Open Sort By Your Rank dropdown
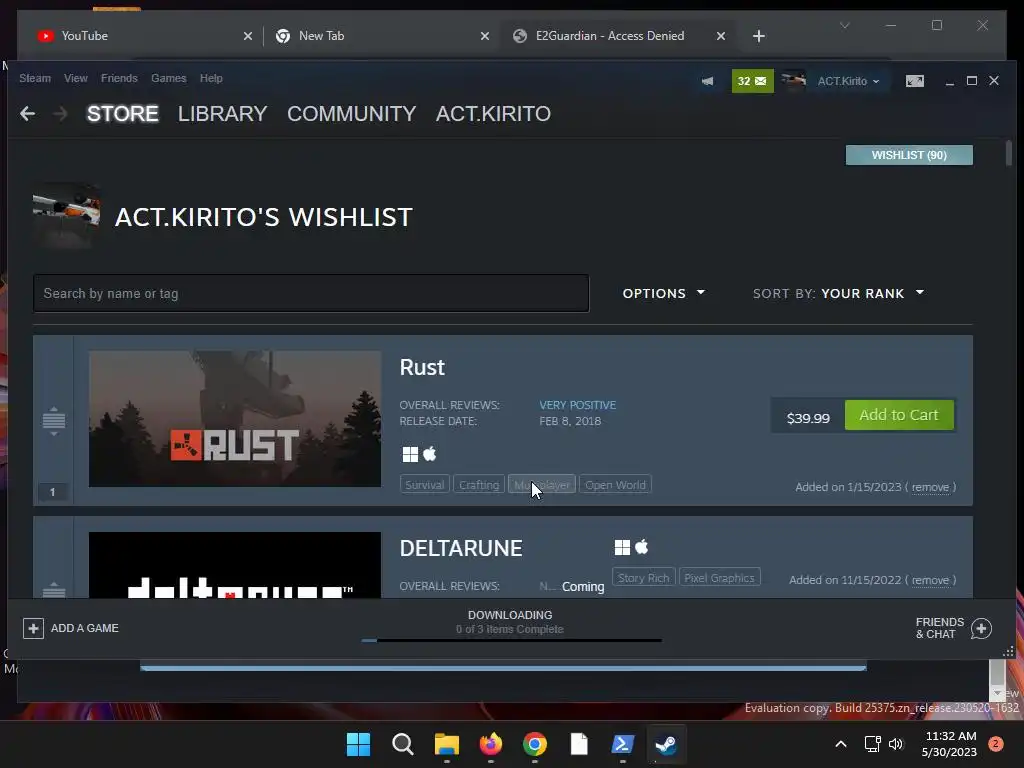Screen dimensions: 1024x768 click(839, 293)
